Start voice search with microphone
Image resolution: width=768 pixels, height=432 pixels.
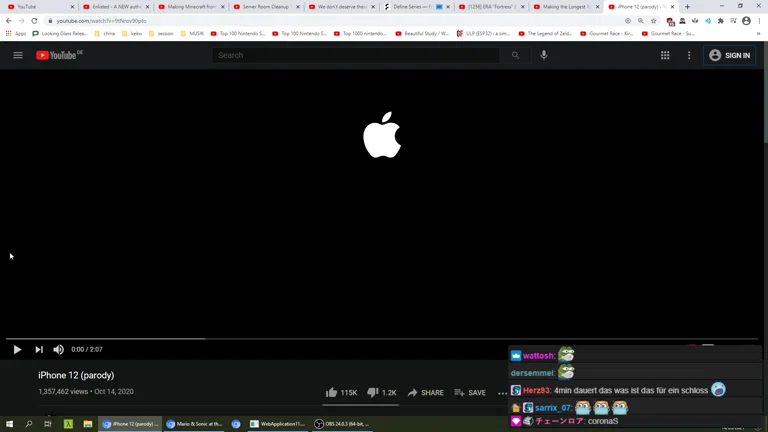click(x=544, y=55)
